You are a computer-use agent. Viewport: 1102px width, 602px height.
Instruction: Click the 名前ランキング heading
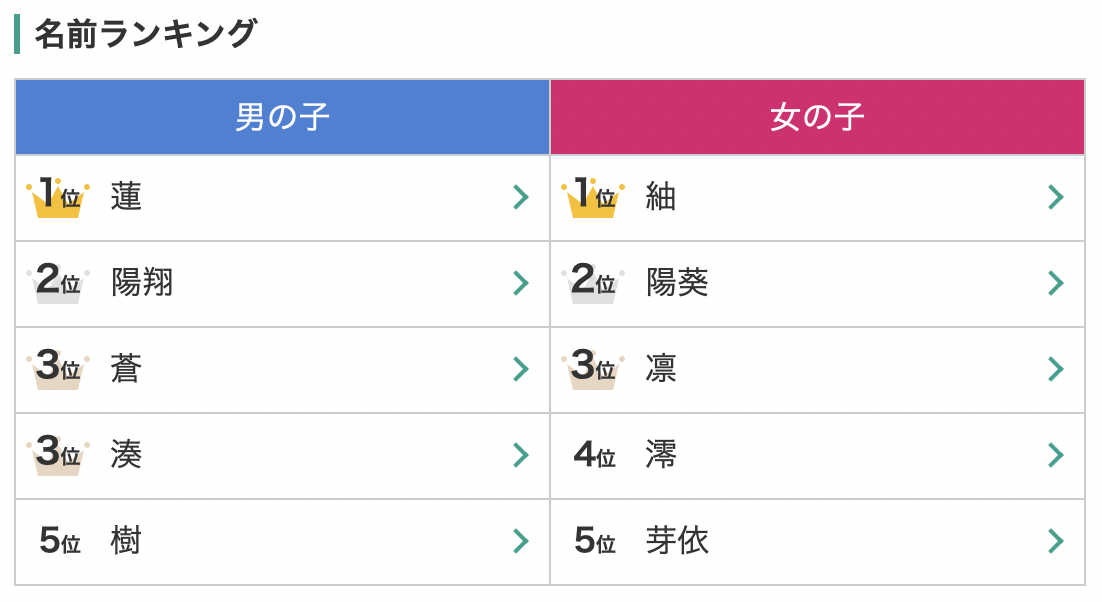click(x=145, y=34)
